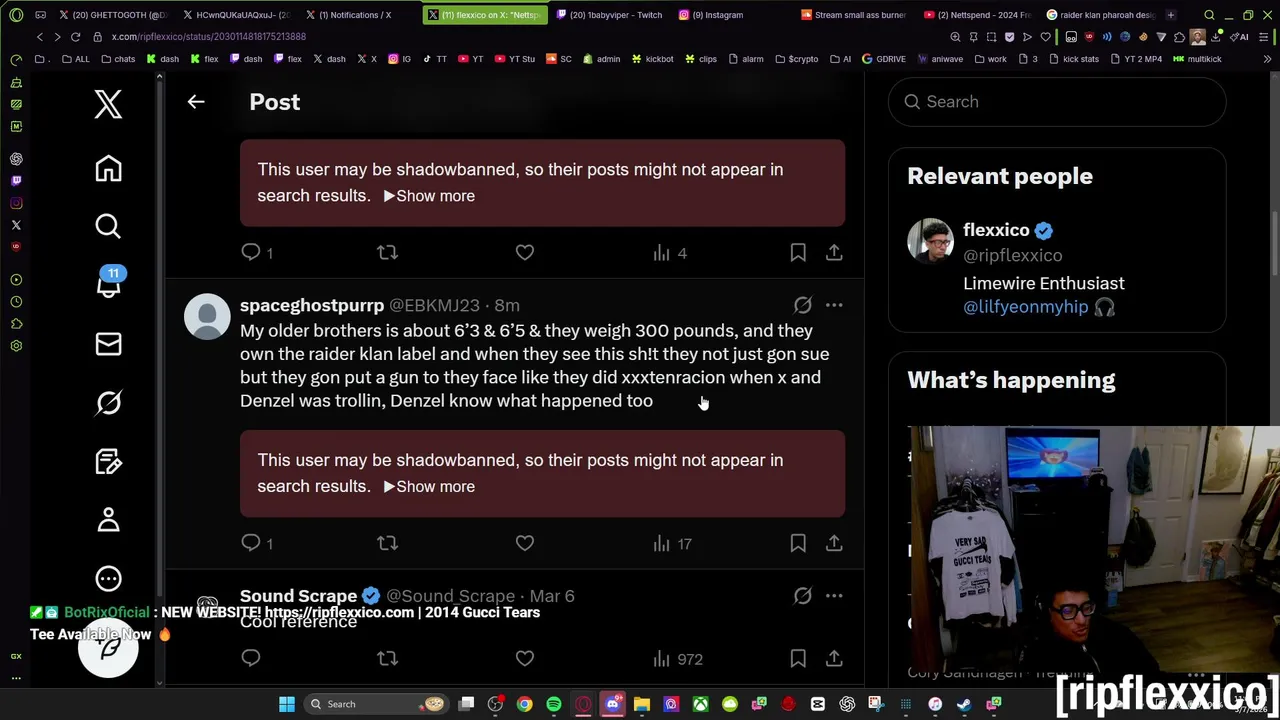The image size is (1280, 720).
Task: Open More circle menu in sidebar
Action: coord(108,578)
